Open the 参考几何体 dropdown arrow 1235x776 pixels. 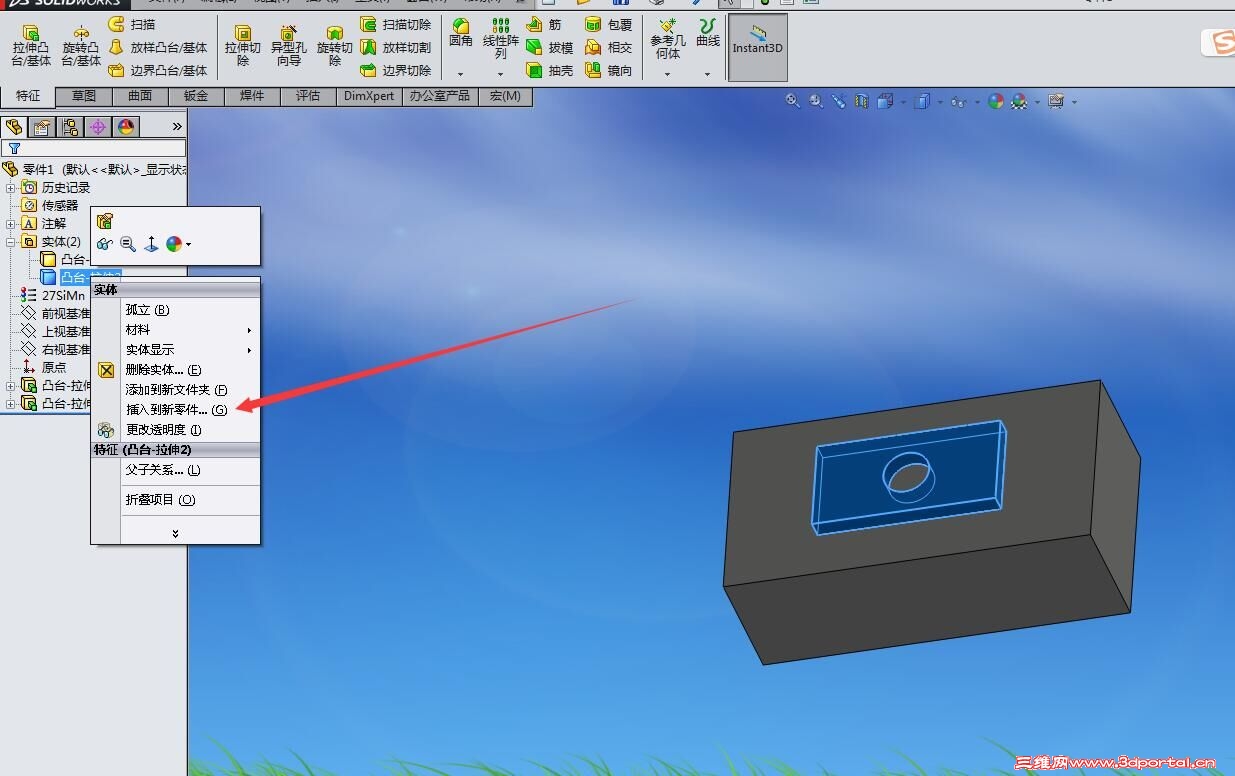667,74
